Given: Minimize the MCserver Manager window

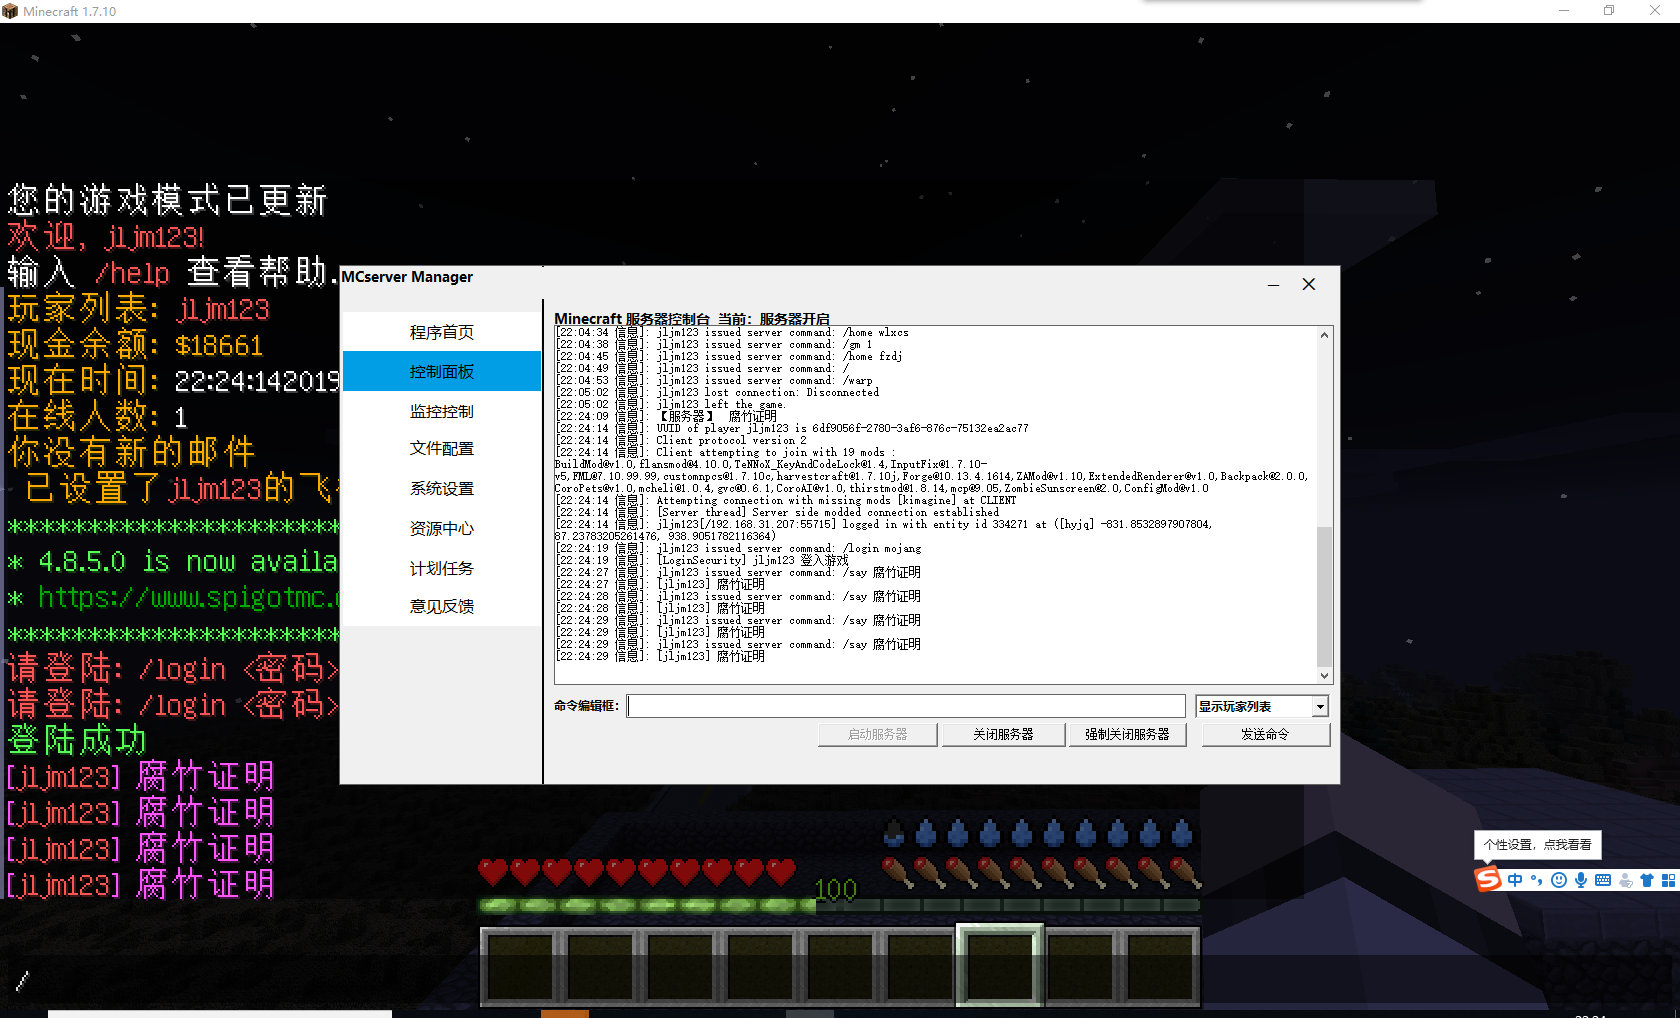Looking at the screenshot, I should (x=1273, y=285).
